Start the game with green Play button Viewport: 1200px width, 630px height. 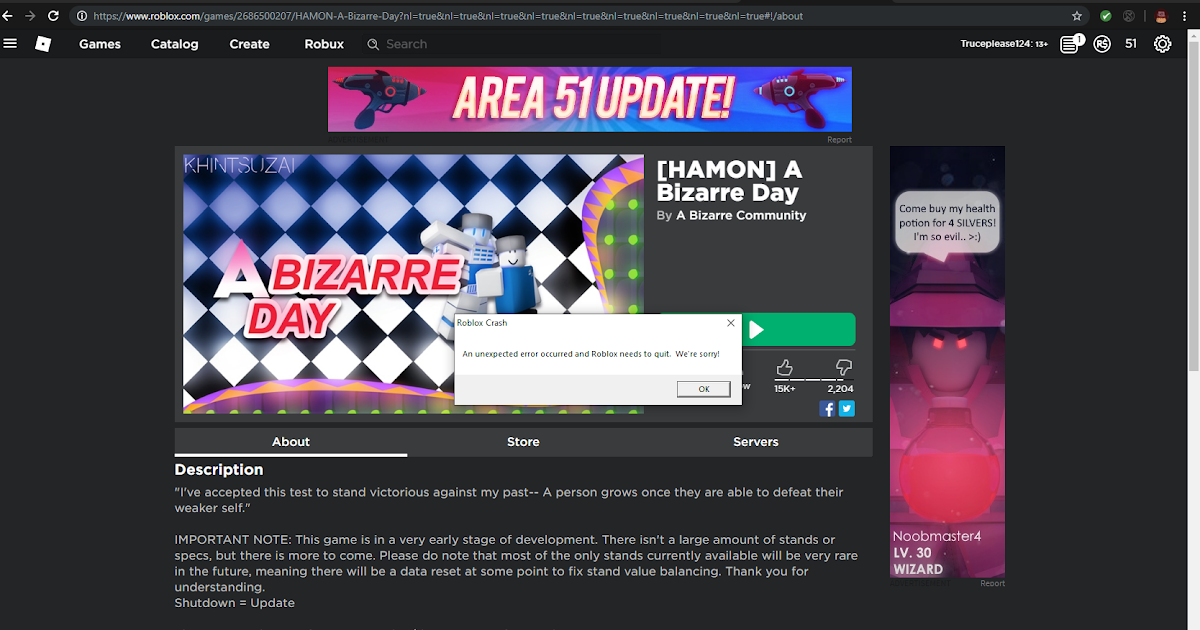[798, 329]
